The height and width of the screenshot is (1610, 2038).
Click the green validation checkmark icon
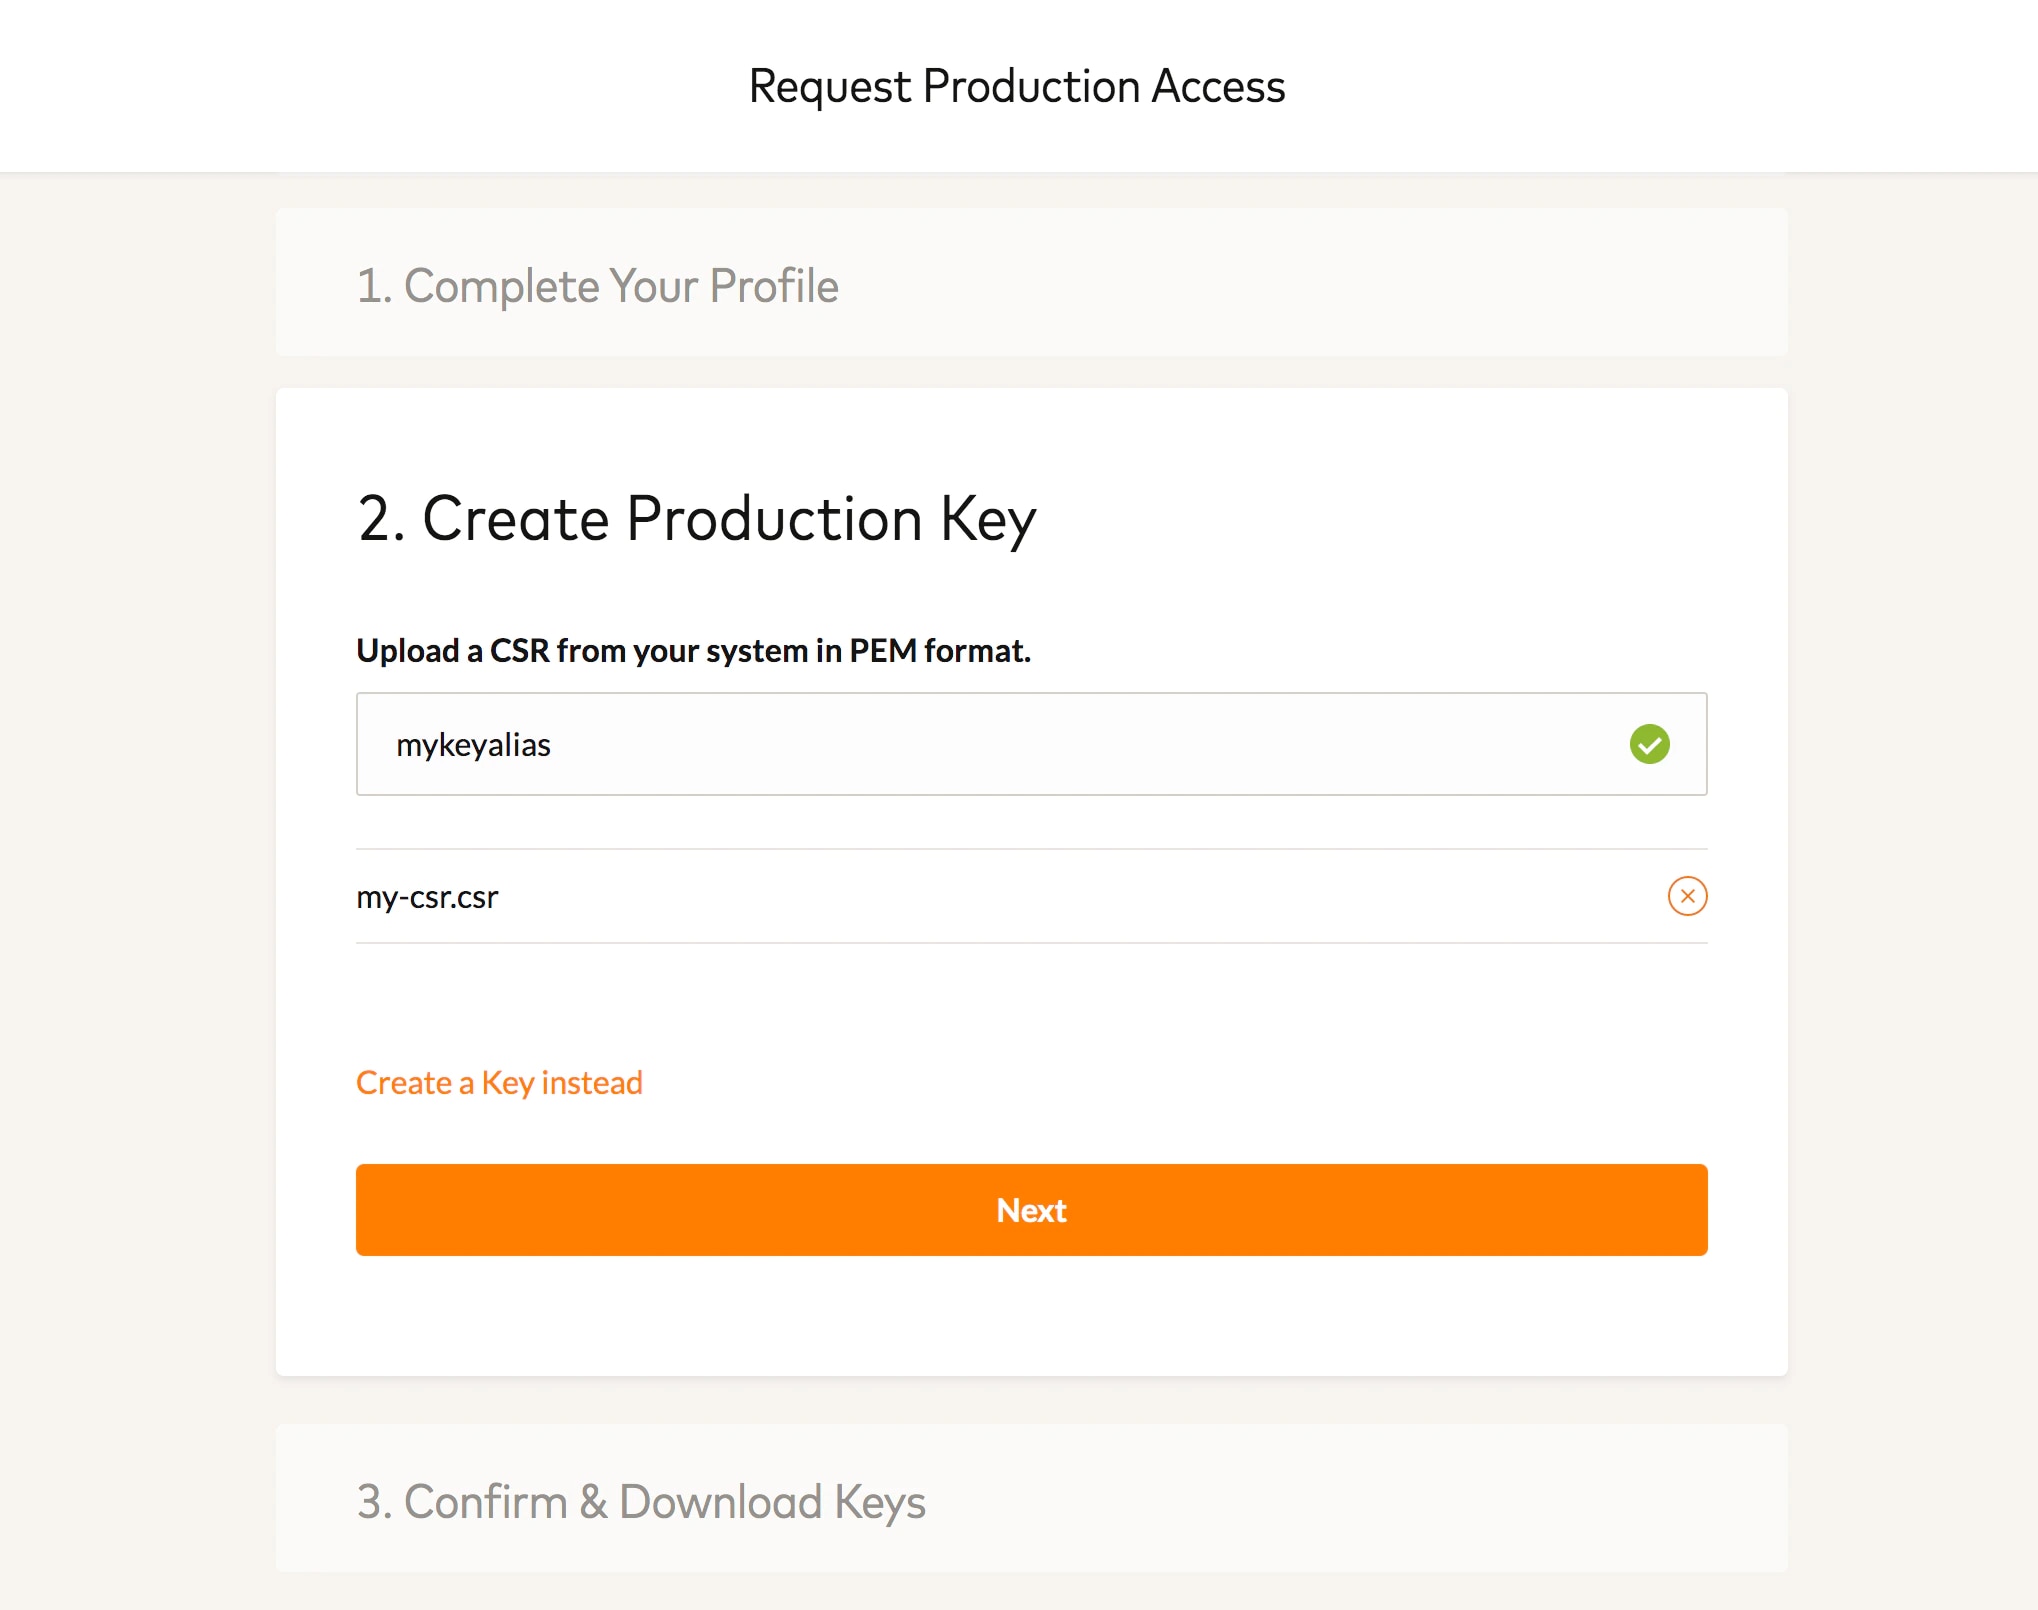[x=1649, y=744]
